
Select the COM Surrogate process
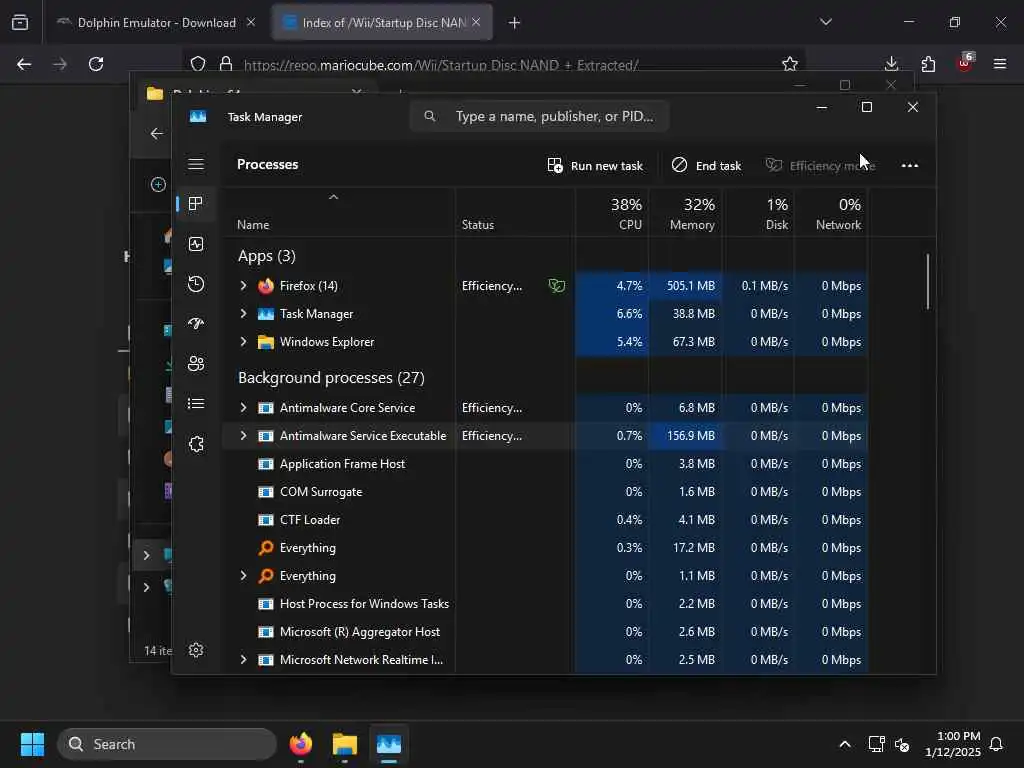[545, 492]
